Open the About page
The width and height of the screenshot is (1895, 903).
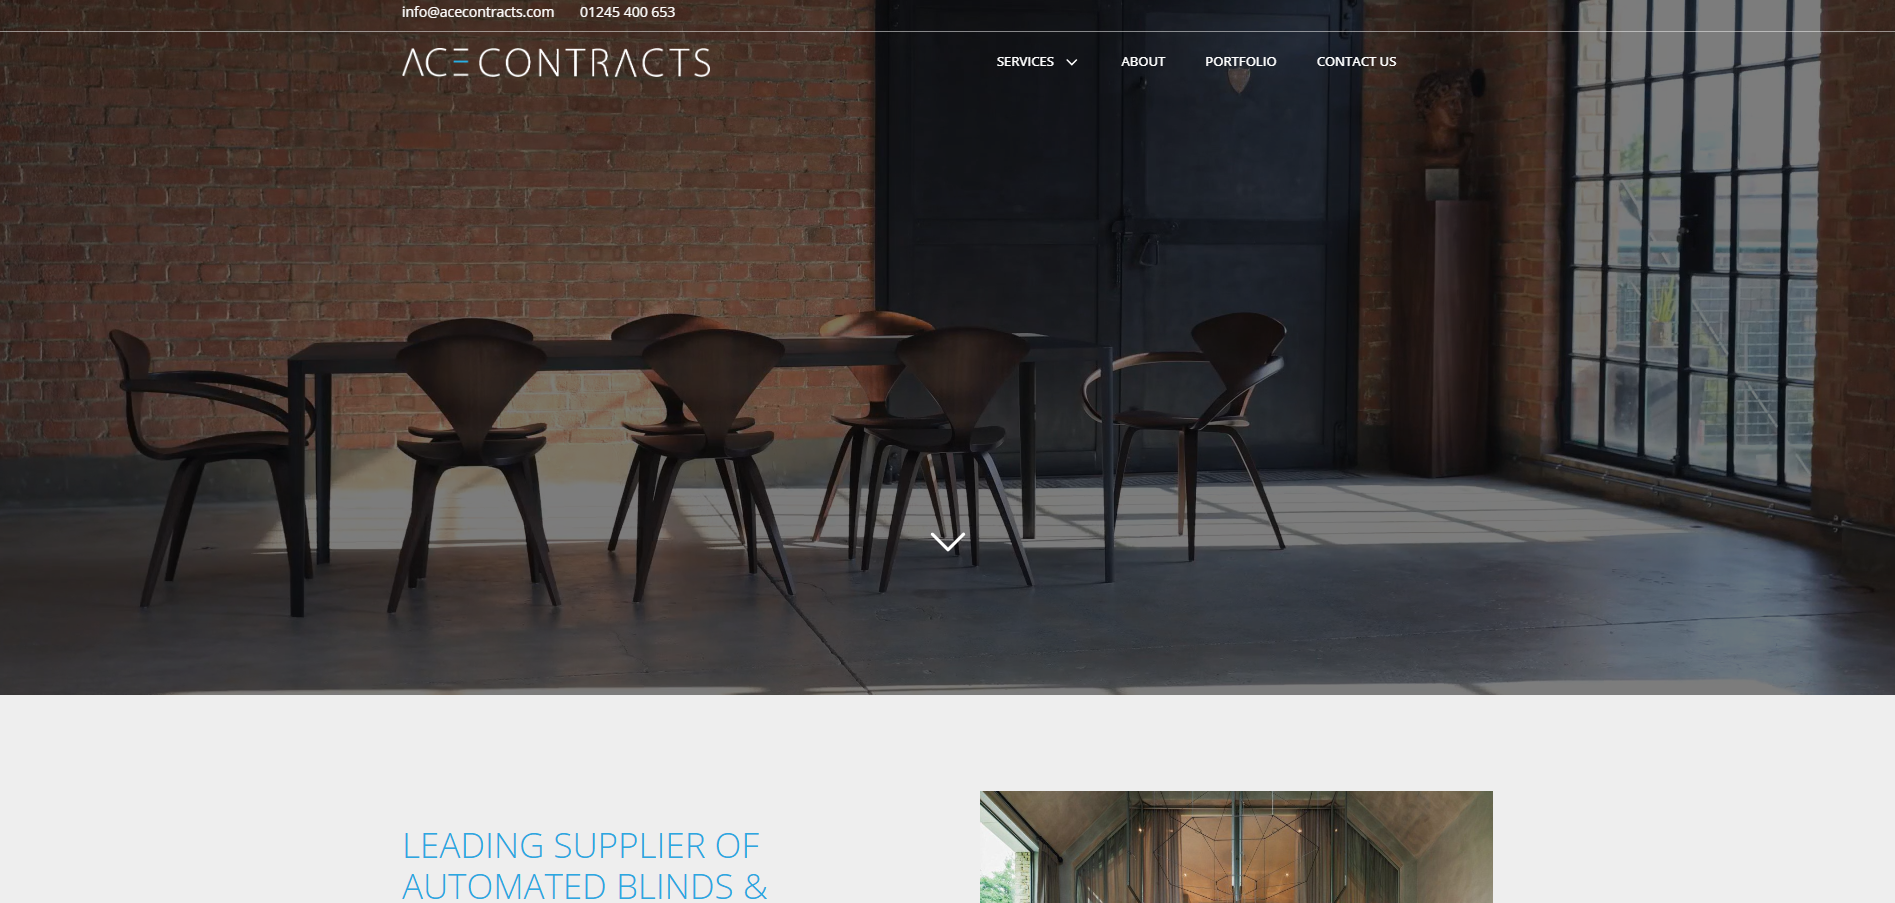click(1143, 61)
